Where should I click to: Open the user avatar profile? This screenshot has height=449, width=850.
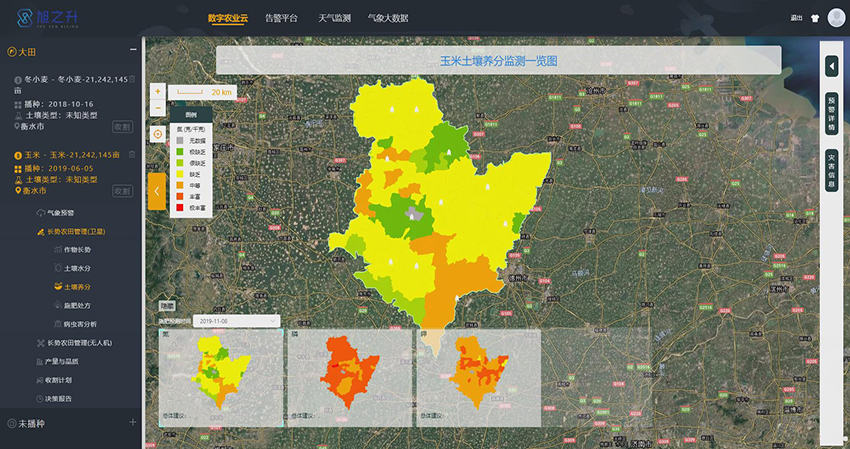(x=835, y=17)
